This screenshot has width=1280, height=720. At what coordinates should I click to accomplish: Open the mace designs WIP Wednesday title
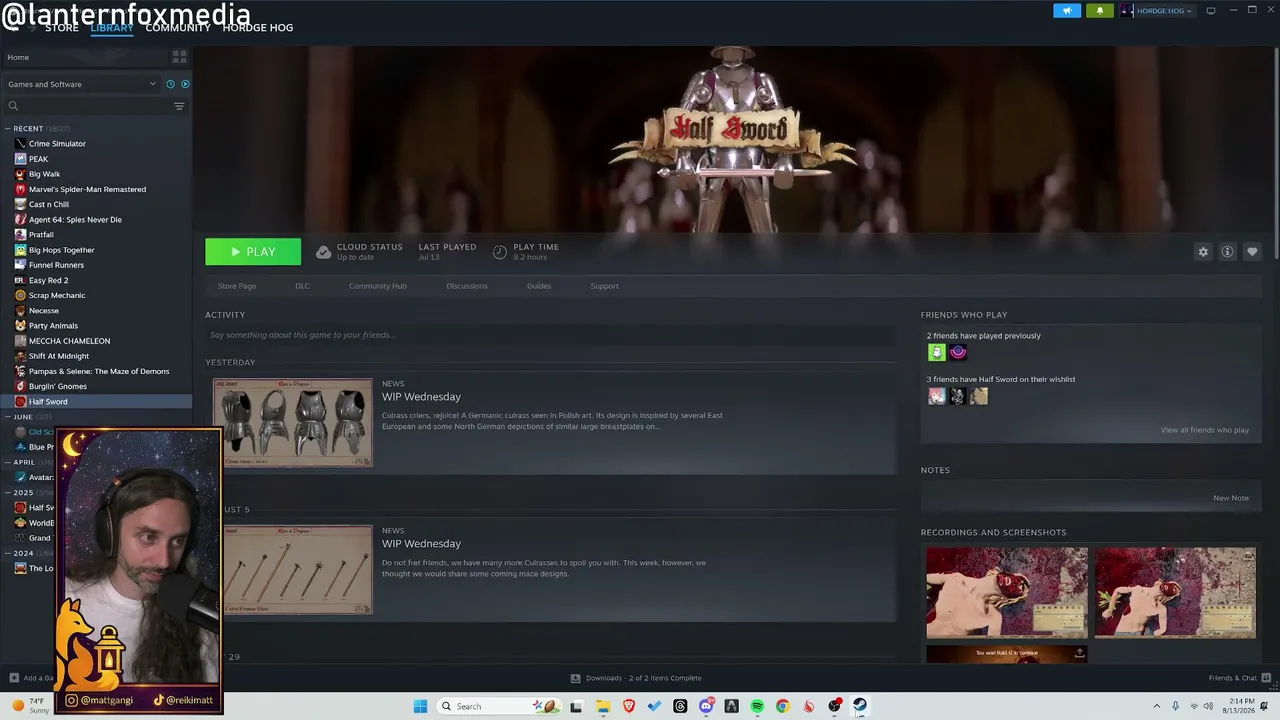tap(421, 544)
